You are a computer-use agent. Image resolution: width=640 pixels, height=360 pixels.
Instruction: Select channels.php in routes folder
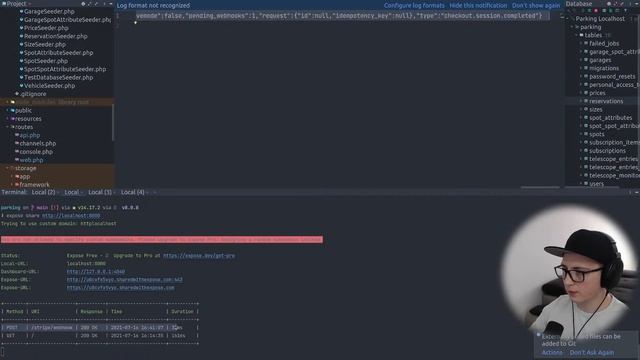[38, 143]
